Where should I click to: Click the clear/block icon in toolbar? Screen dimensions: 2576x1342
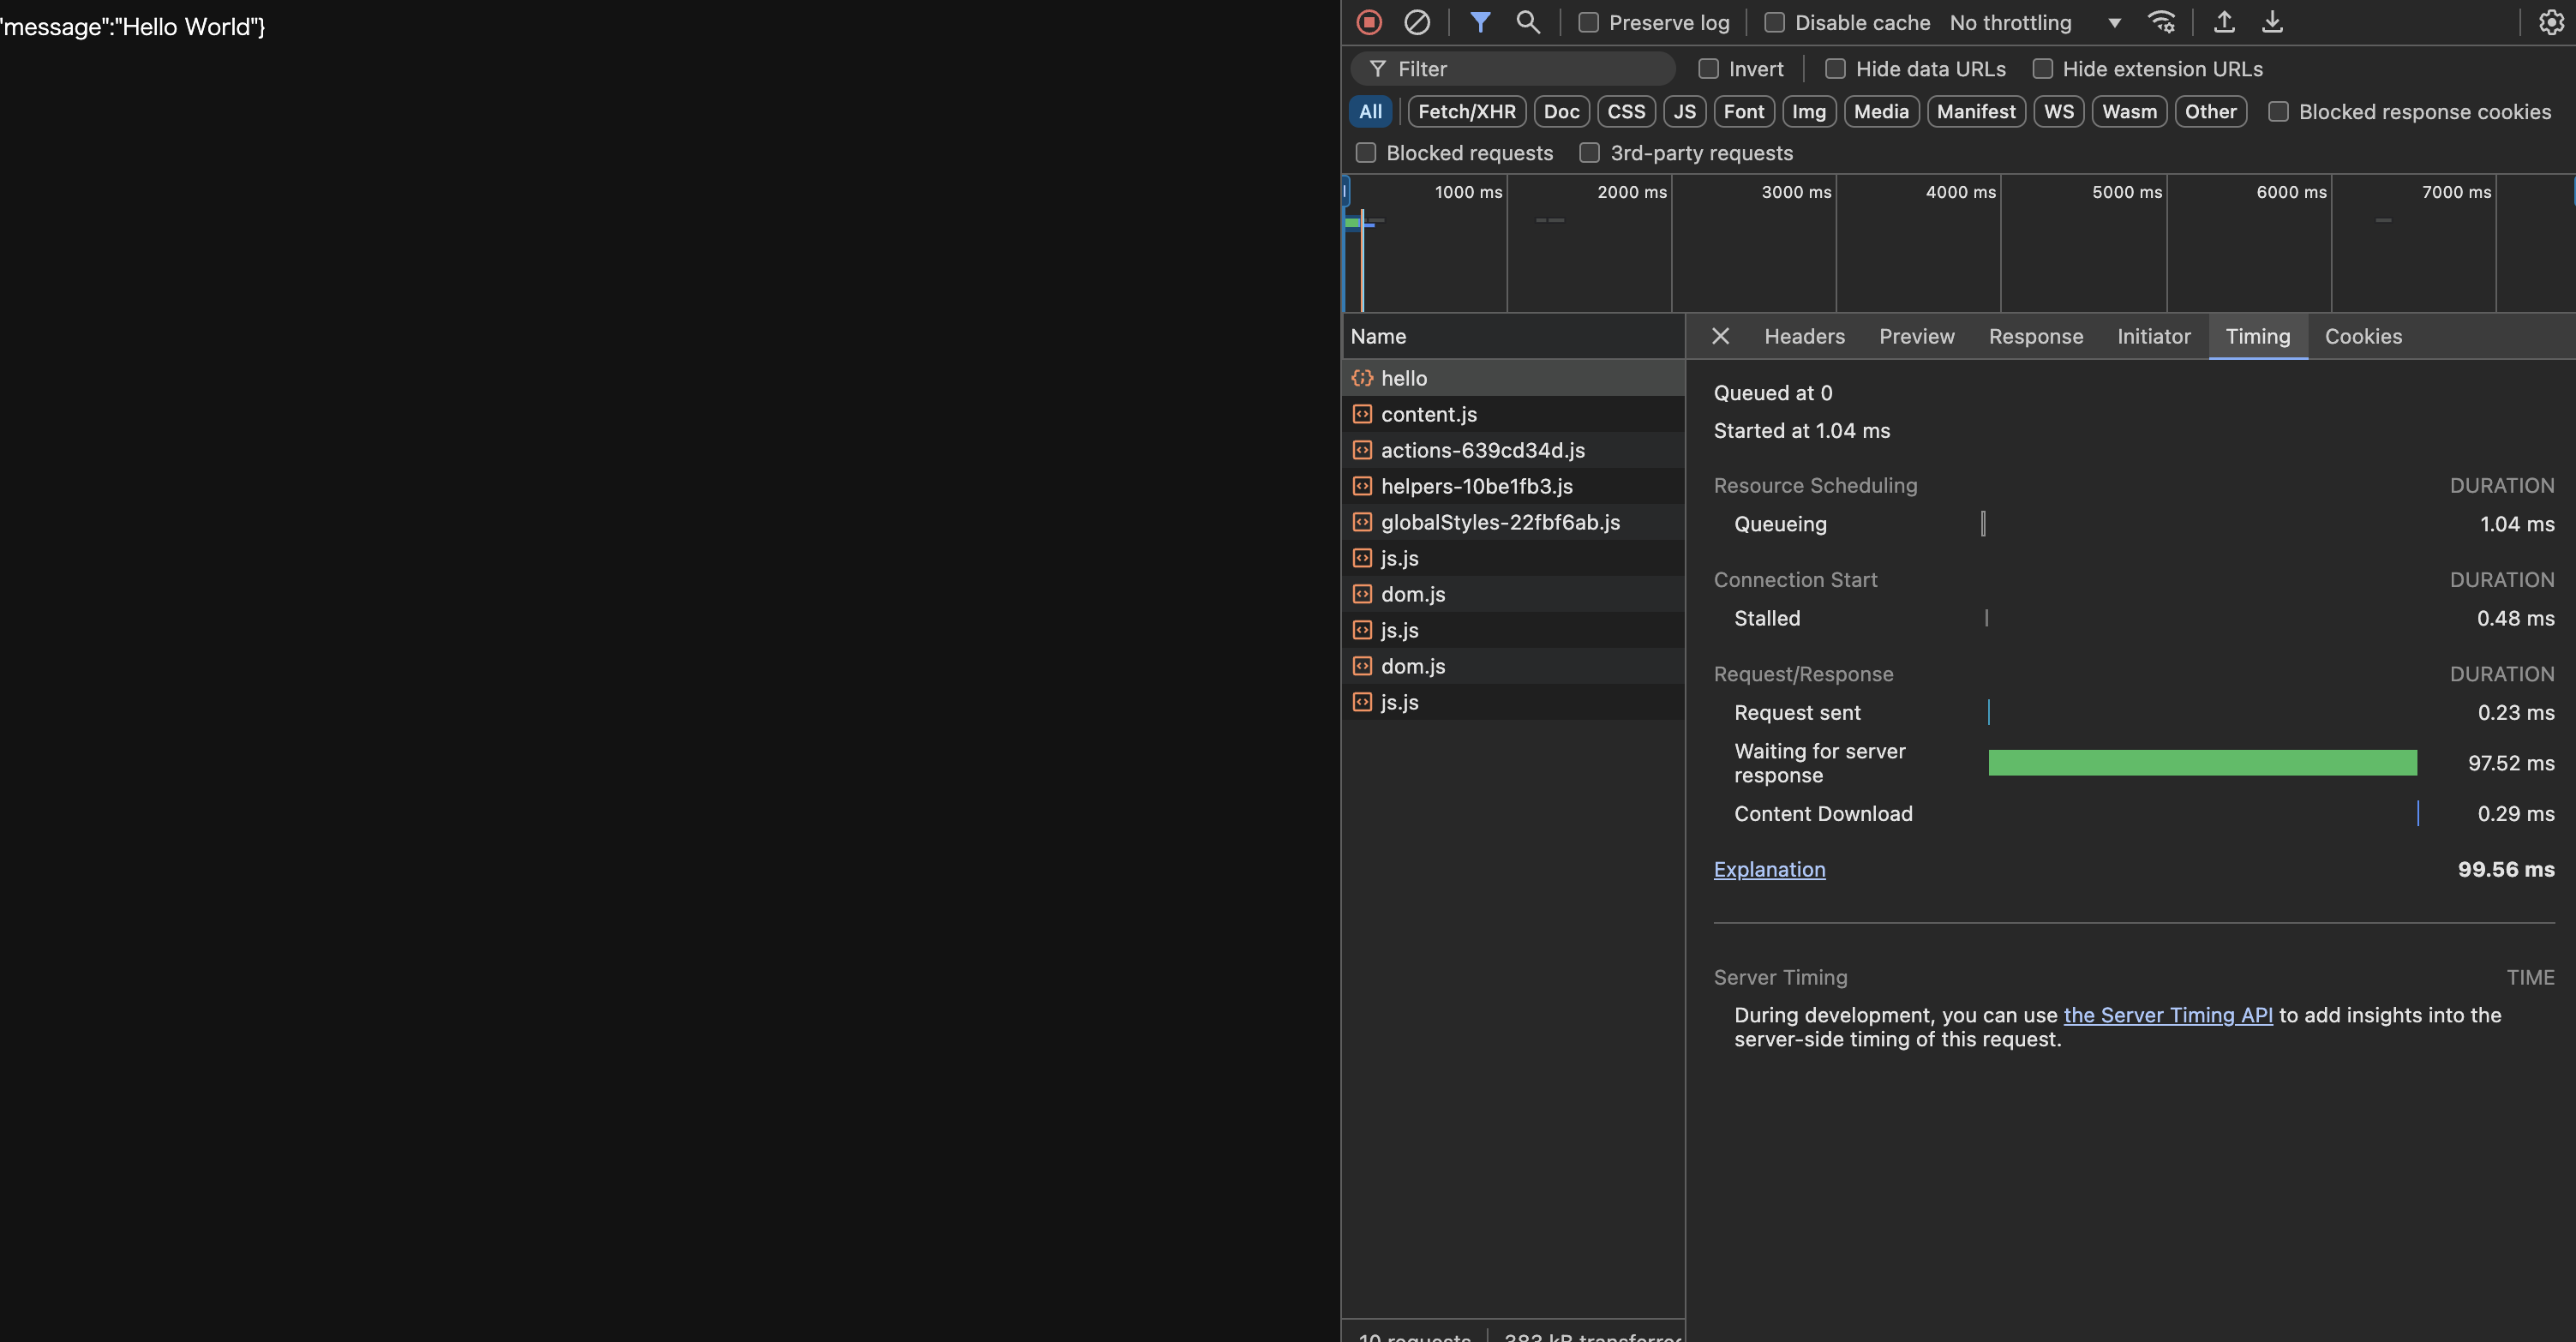[1417, 22]
